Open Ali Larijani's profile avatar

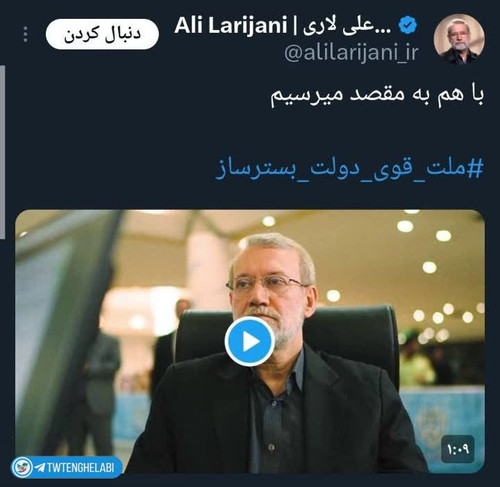pos(459,39)
